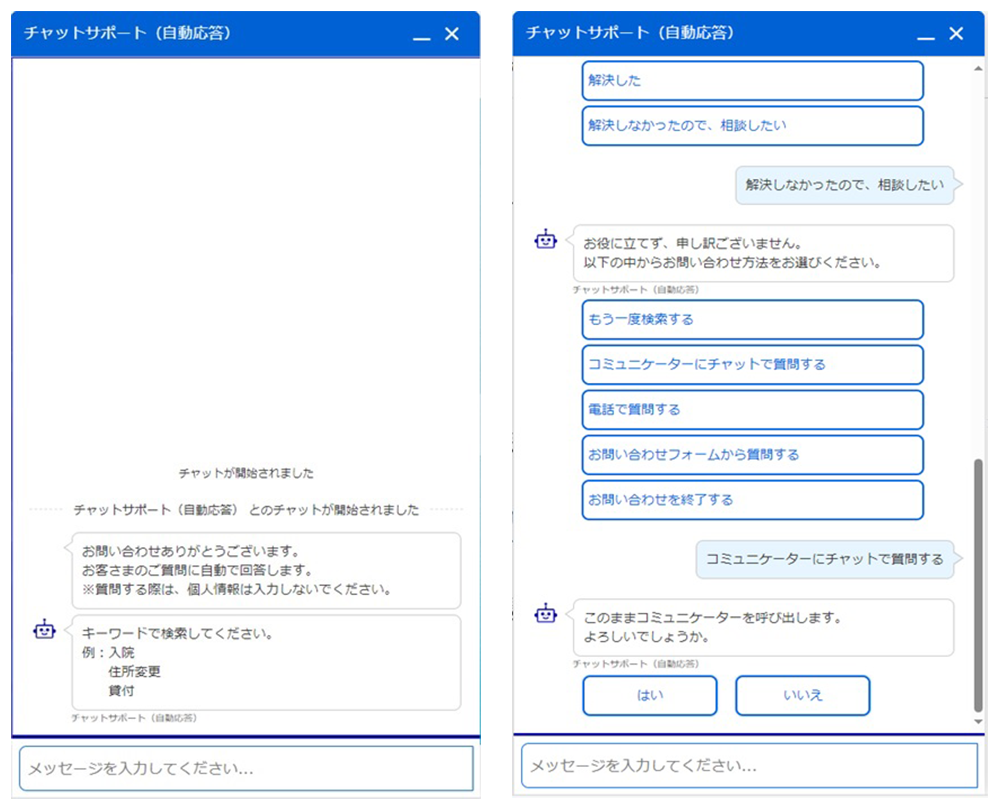Viewport: 1000px width, 810px height.
Task: Choose the 電話で質問する option
Action: [x=752, y=410]
